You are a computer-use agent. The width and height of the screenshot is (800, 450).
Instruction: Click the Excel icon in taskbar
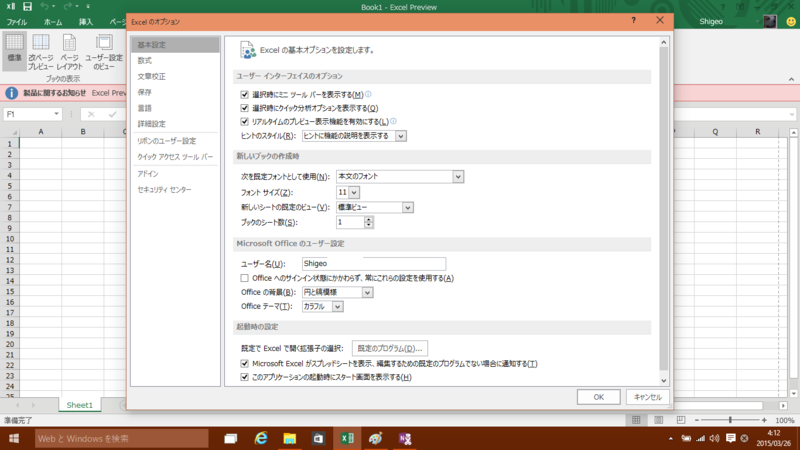point(347,438)
